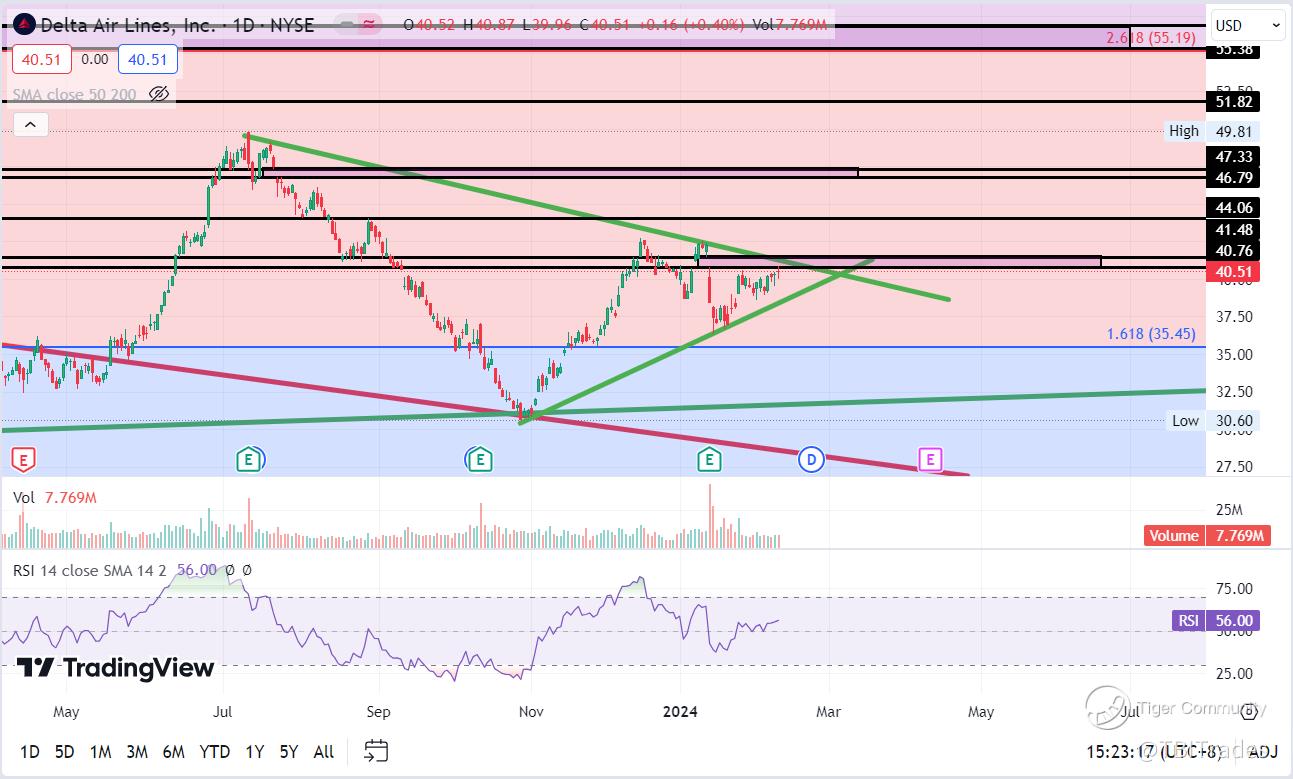Click the 44.06 price axis label
Screen dimensions: 1293x779
pyautogui.click(x=1231, y=208)
